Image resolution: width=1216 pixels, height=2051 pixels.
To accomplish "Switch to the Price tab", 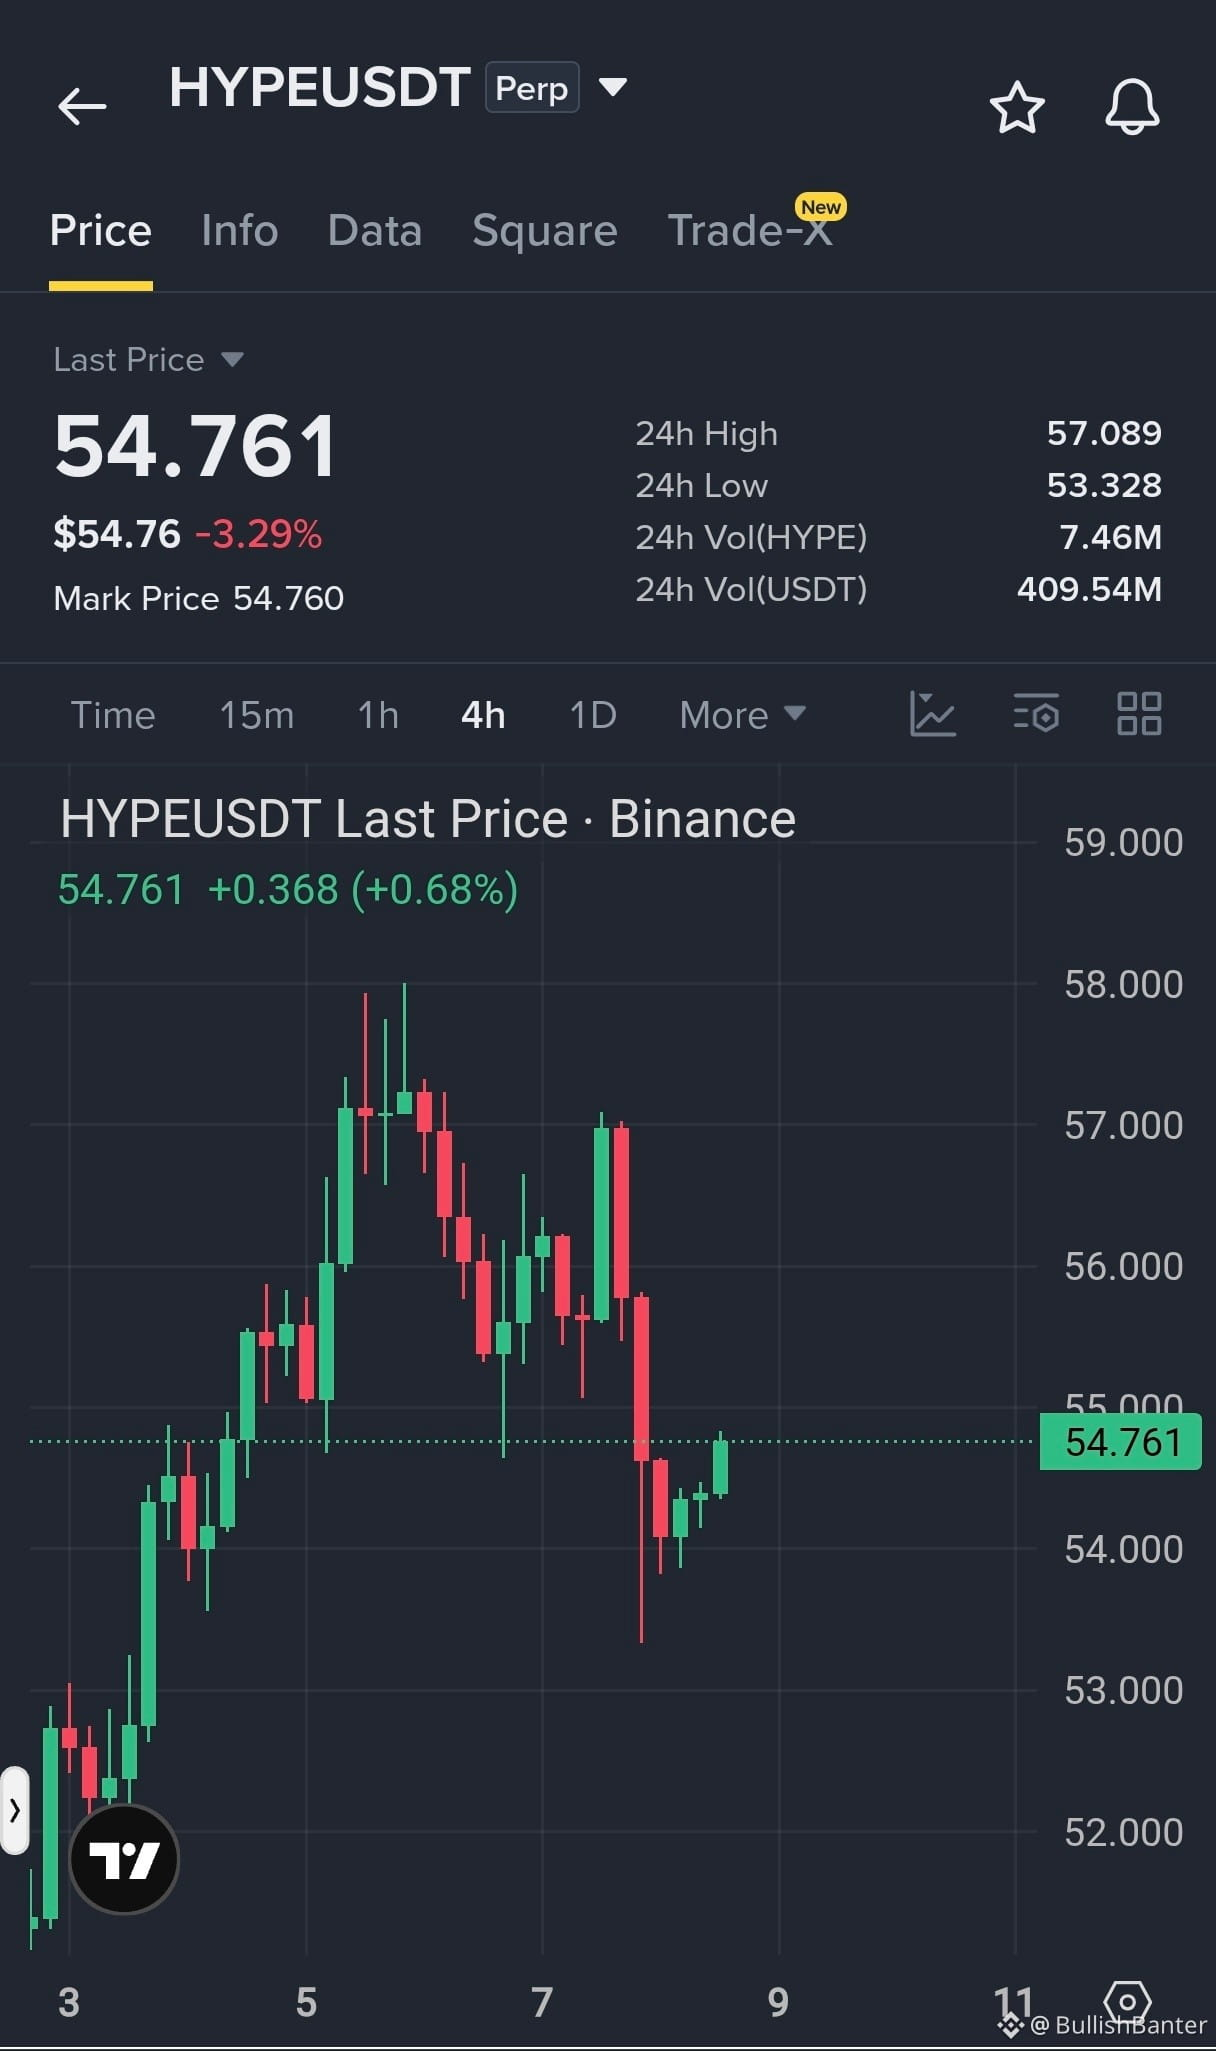I will (101, 231).
